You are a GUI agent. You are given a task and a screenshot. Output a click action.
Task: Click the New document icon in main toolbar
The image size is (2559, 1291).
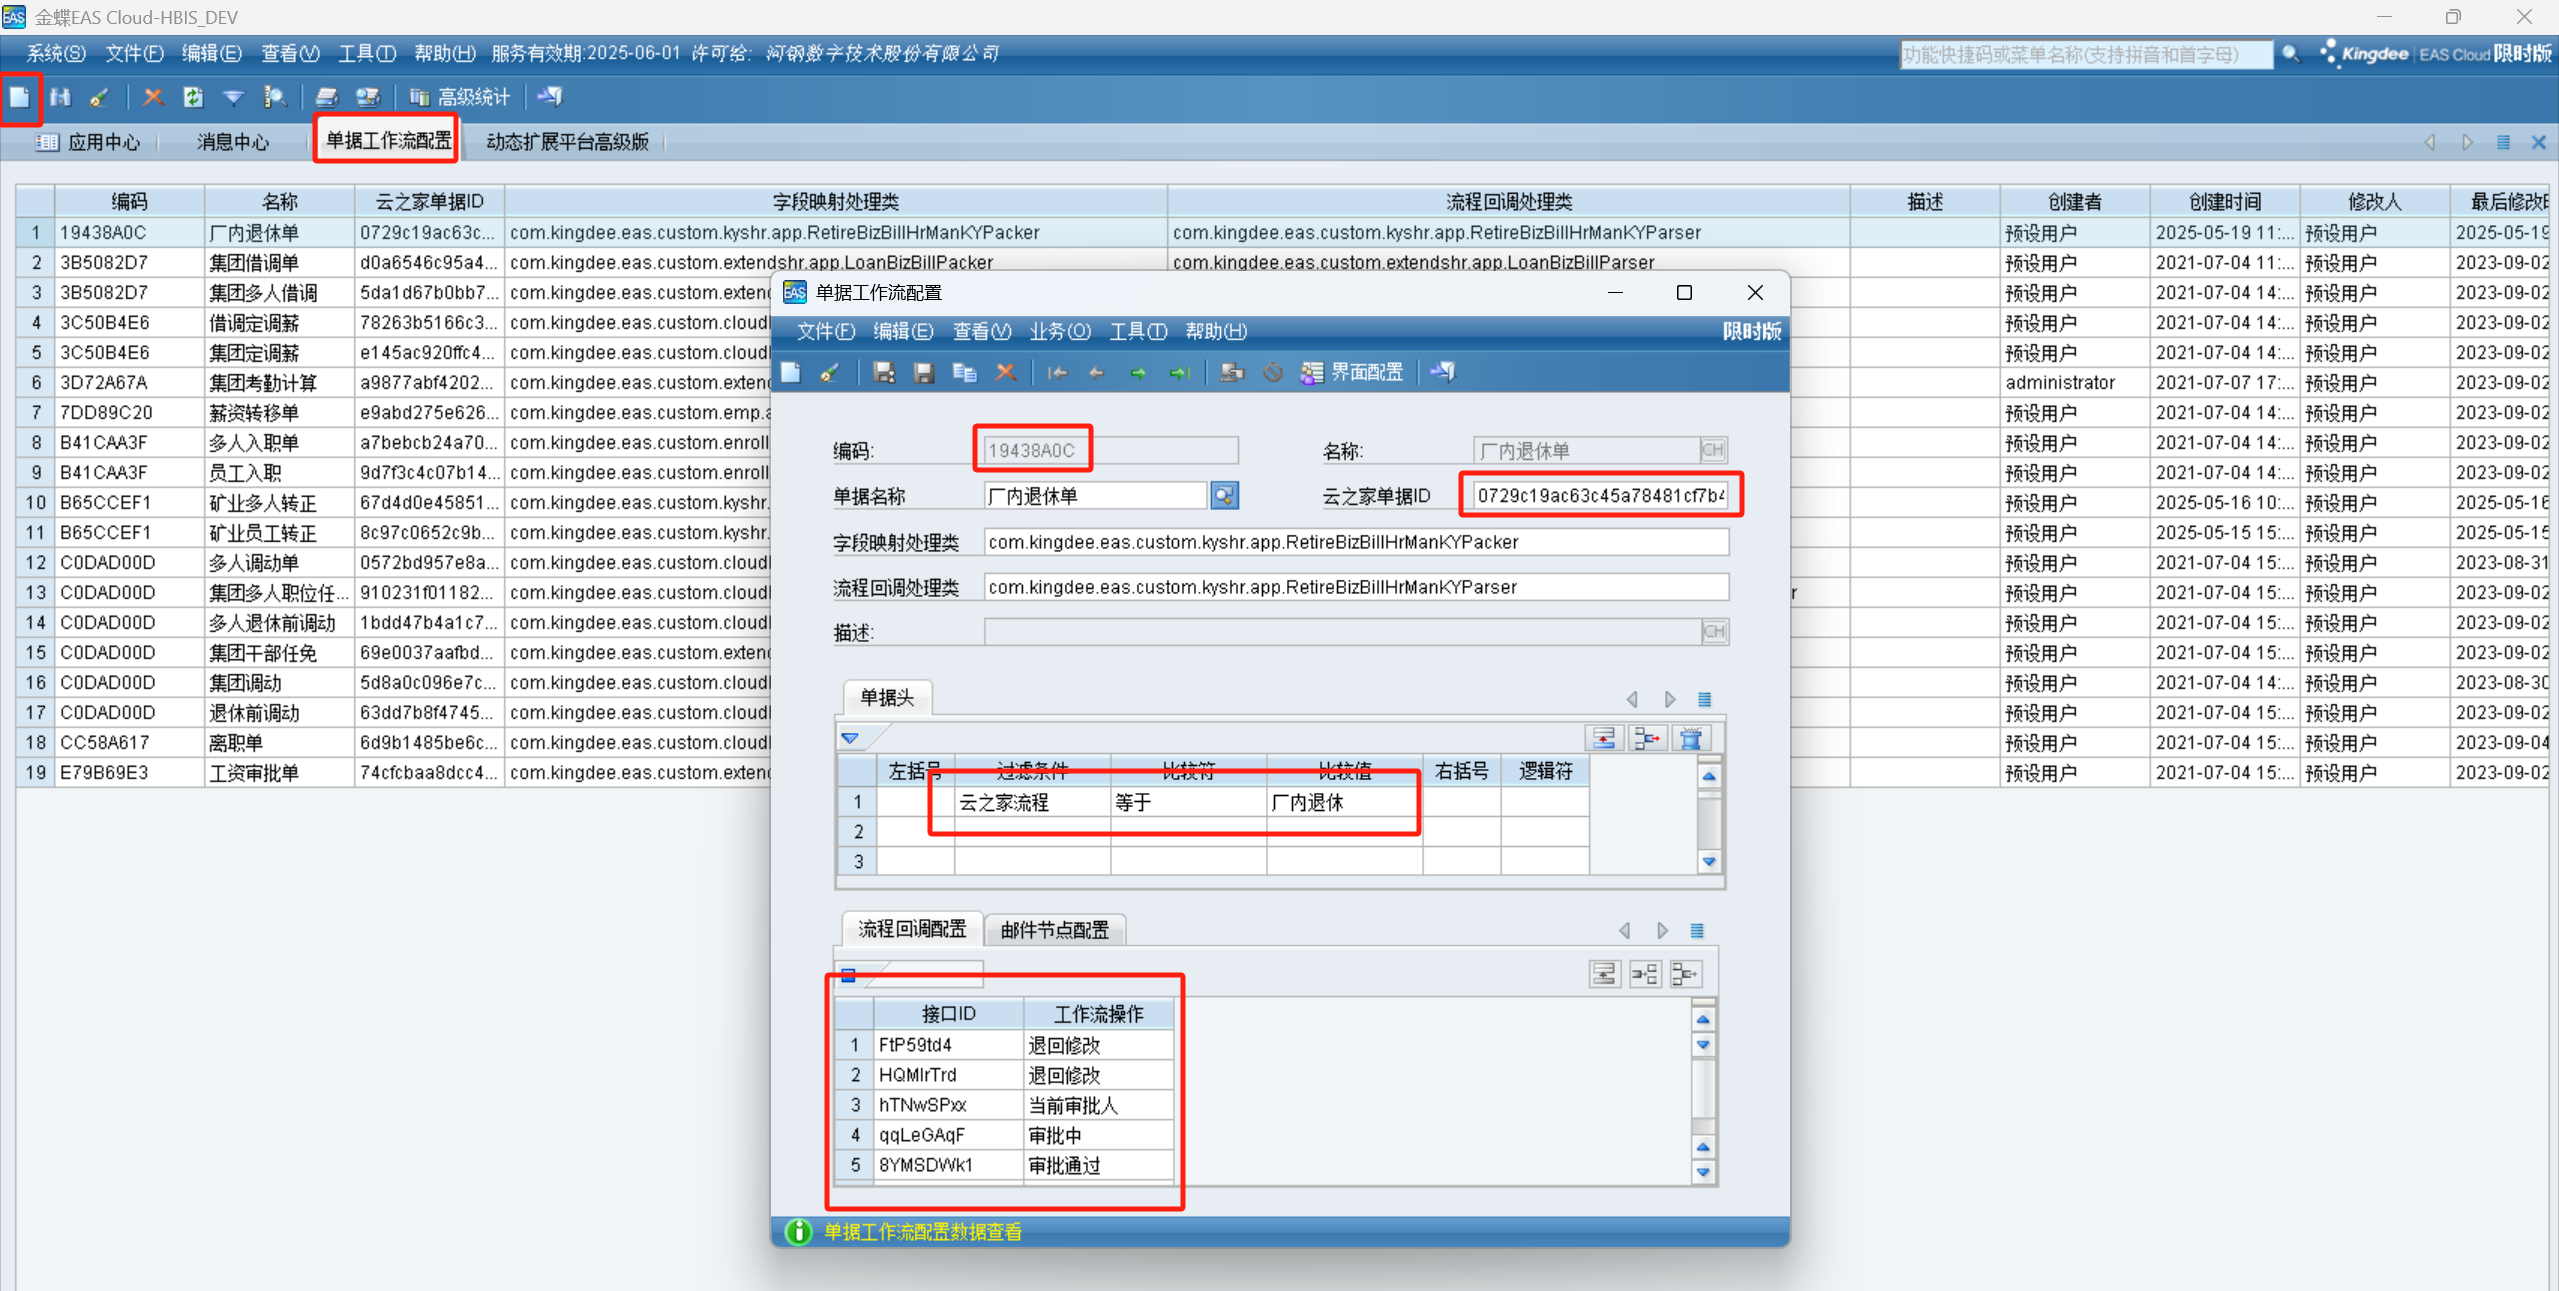point(20,97)
